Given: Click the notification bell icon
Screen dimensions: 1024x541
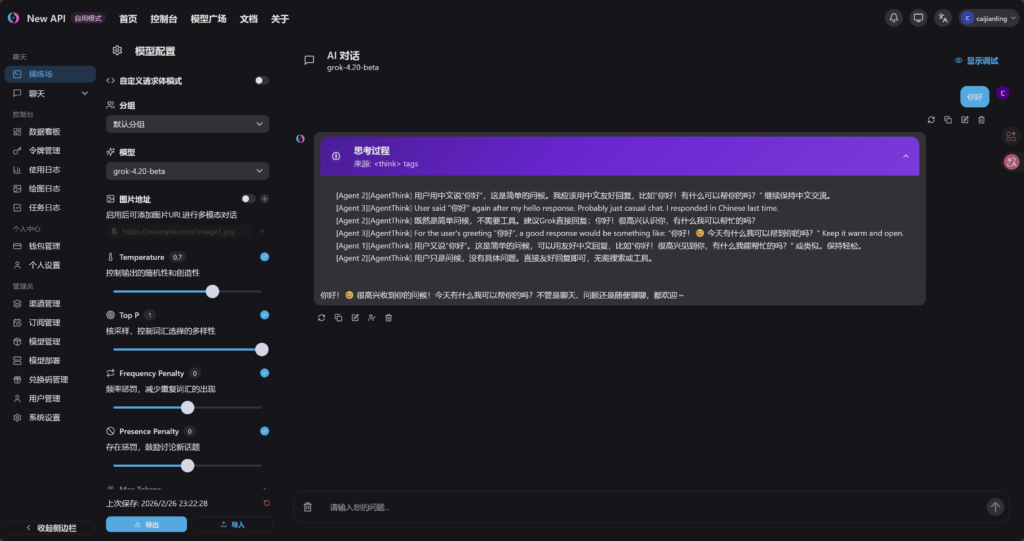Looking at the screenshot, I should tap(893, 18).
